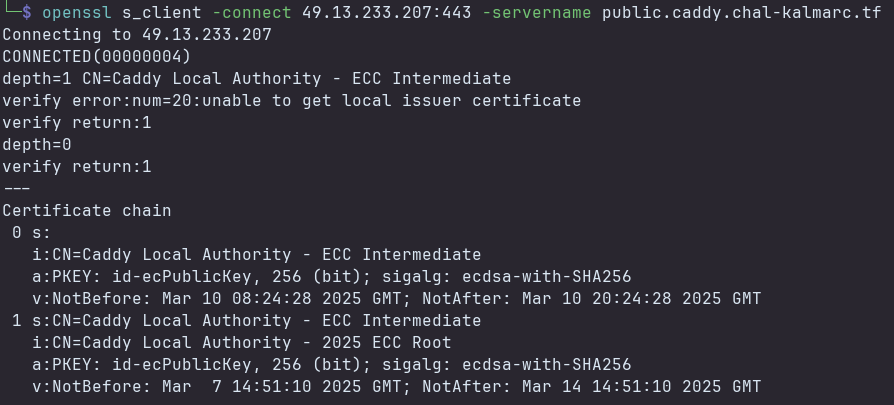Click the verify error:num=20 message

coord(291,100)
